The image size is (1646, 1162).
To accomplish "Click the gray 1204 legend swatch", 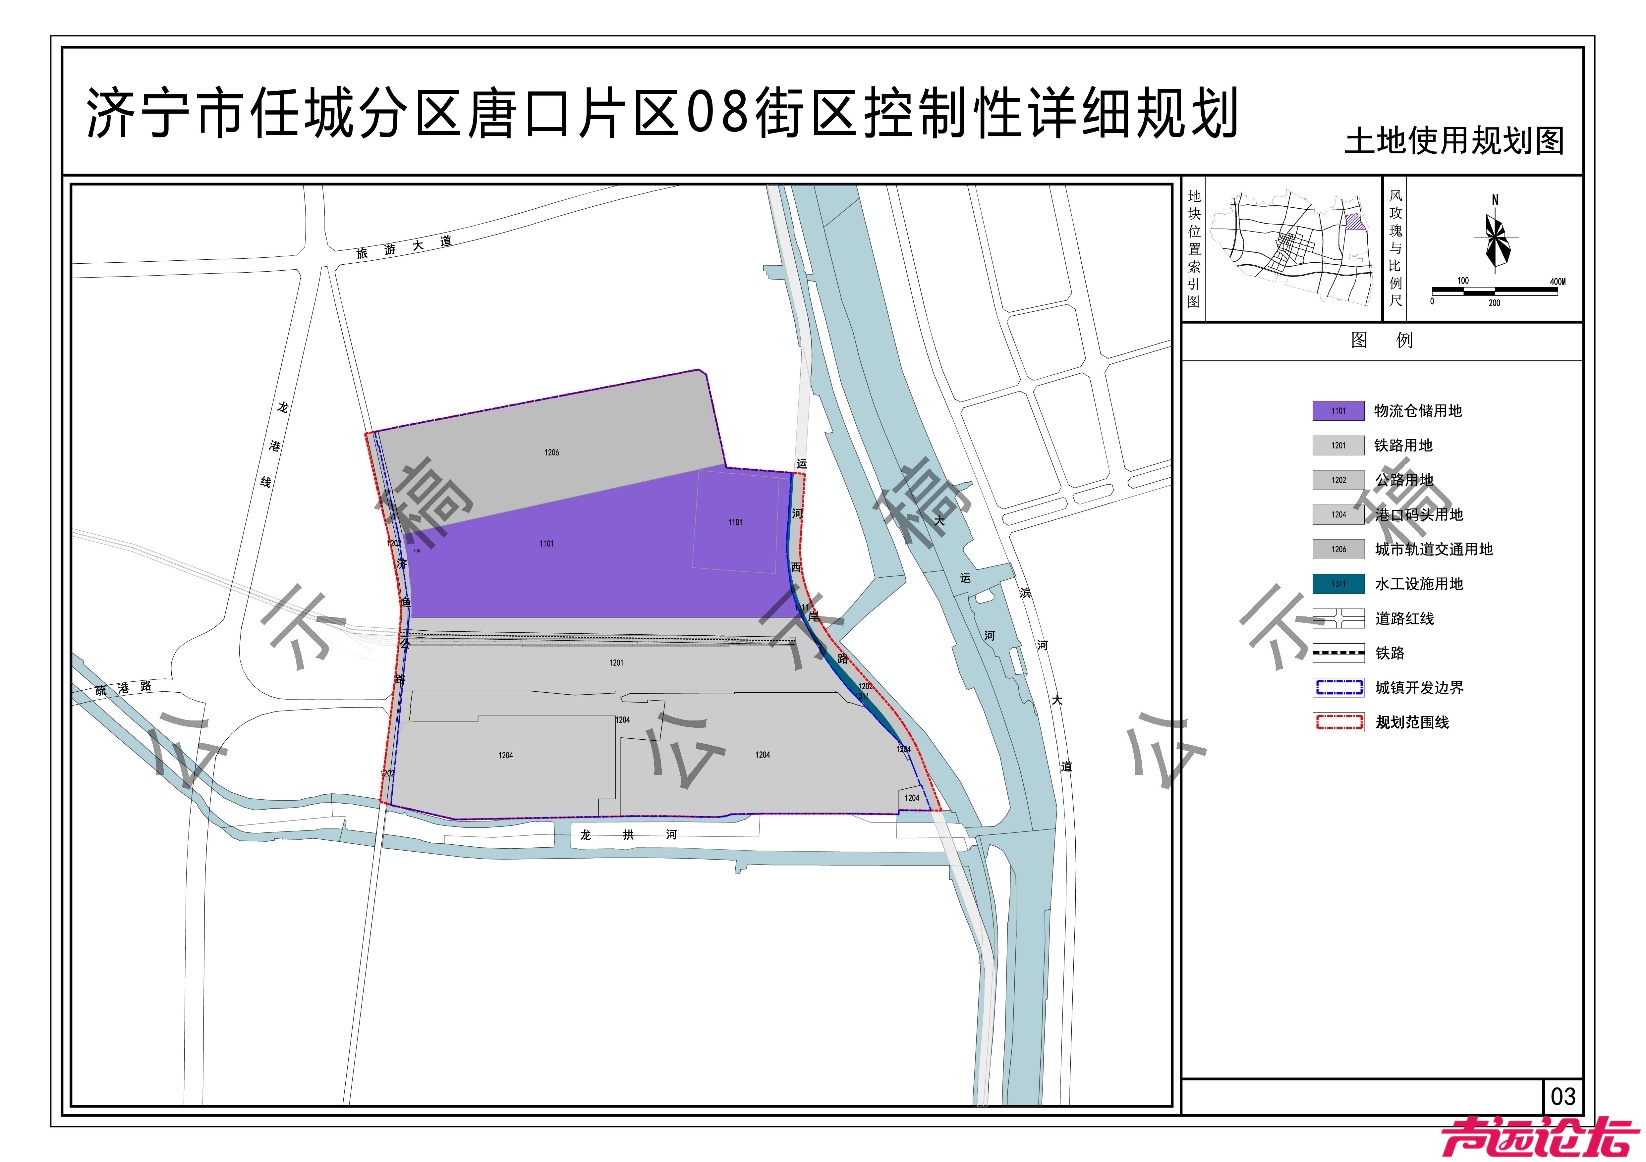I will 1338,514.
